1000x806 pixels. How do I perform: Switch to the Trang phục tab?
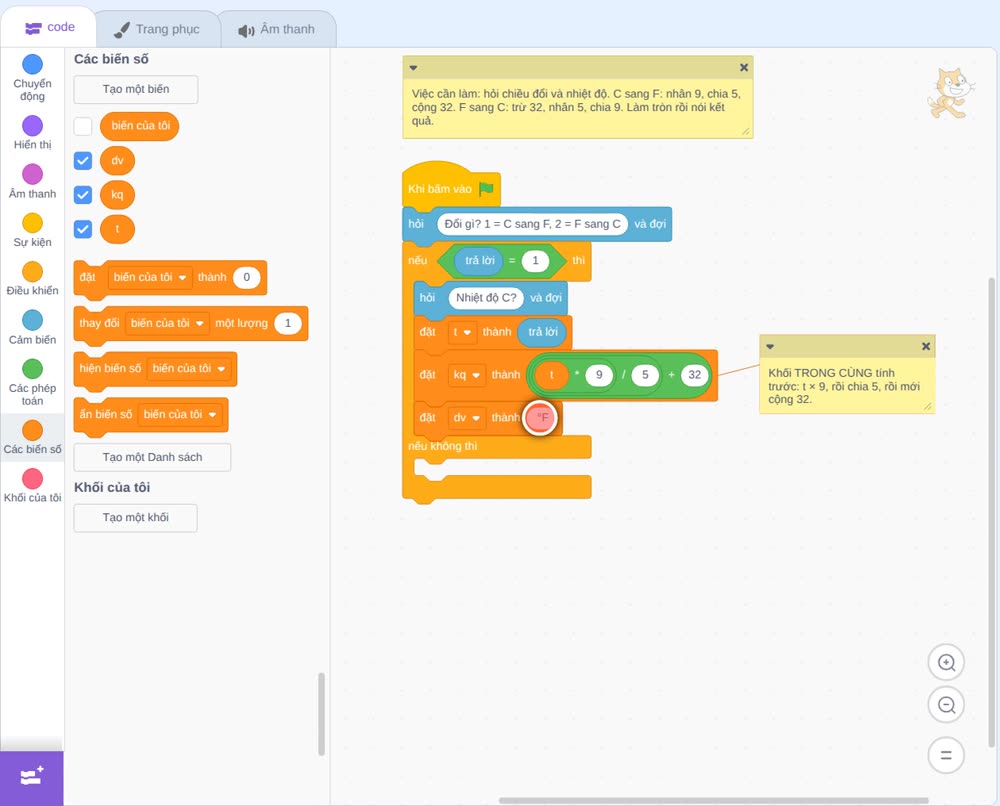pyautogui.click(x=157, y=29)
